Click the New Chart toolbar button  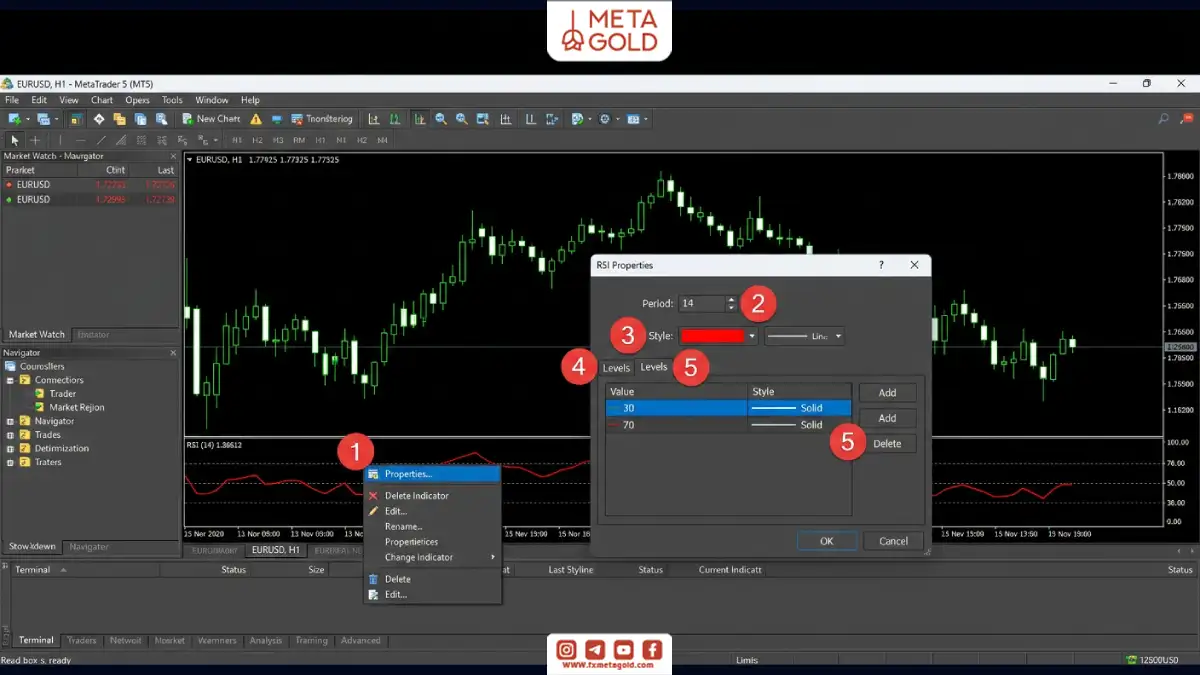(211, 119)
